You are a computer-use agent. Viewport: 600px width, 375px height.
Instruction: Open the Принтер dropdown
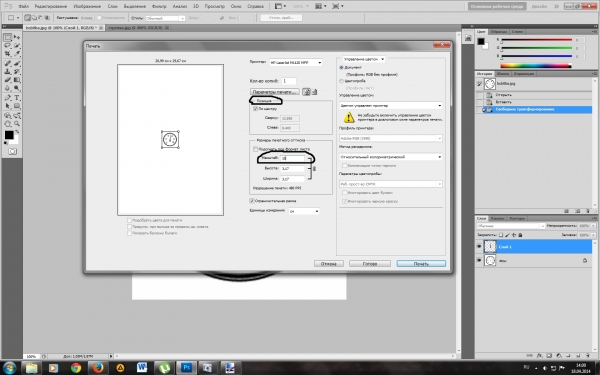295,62
